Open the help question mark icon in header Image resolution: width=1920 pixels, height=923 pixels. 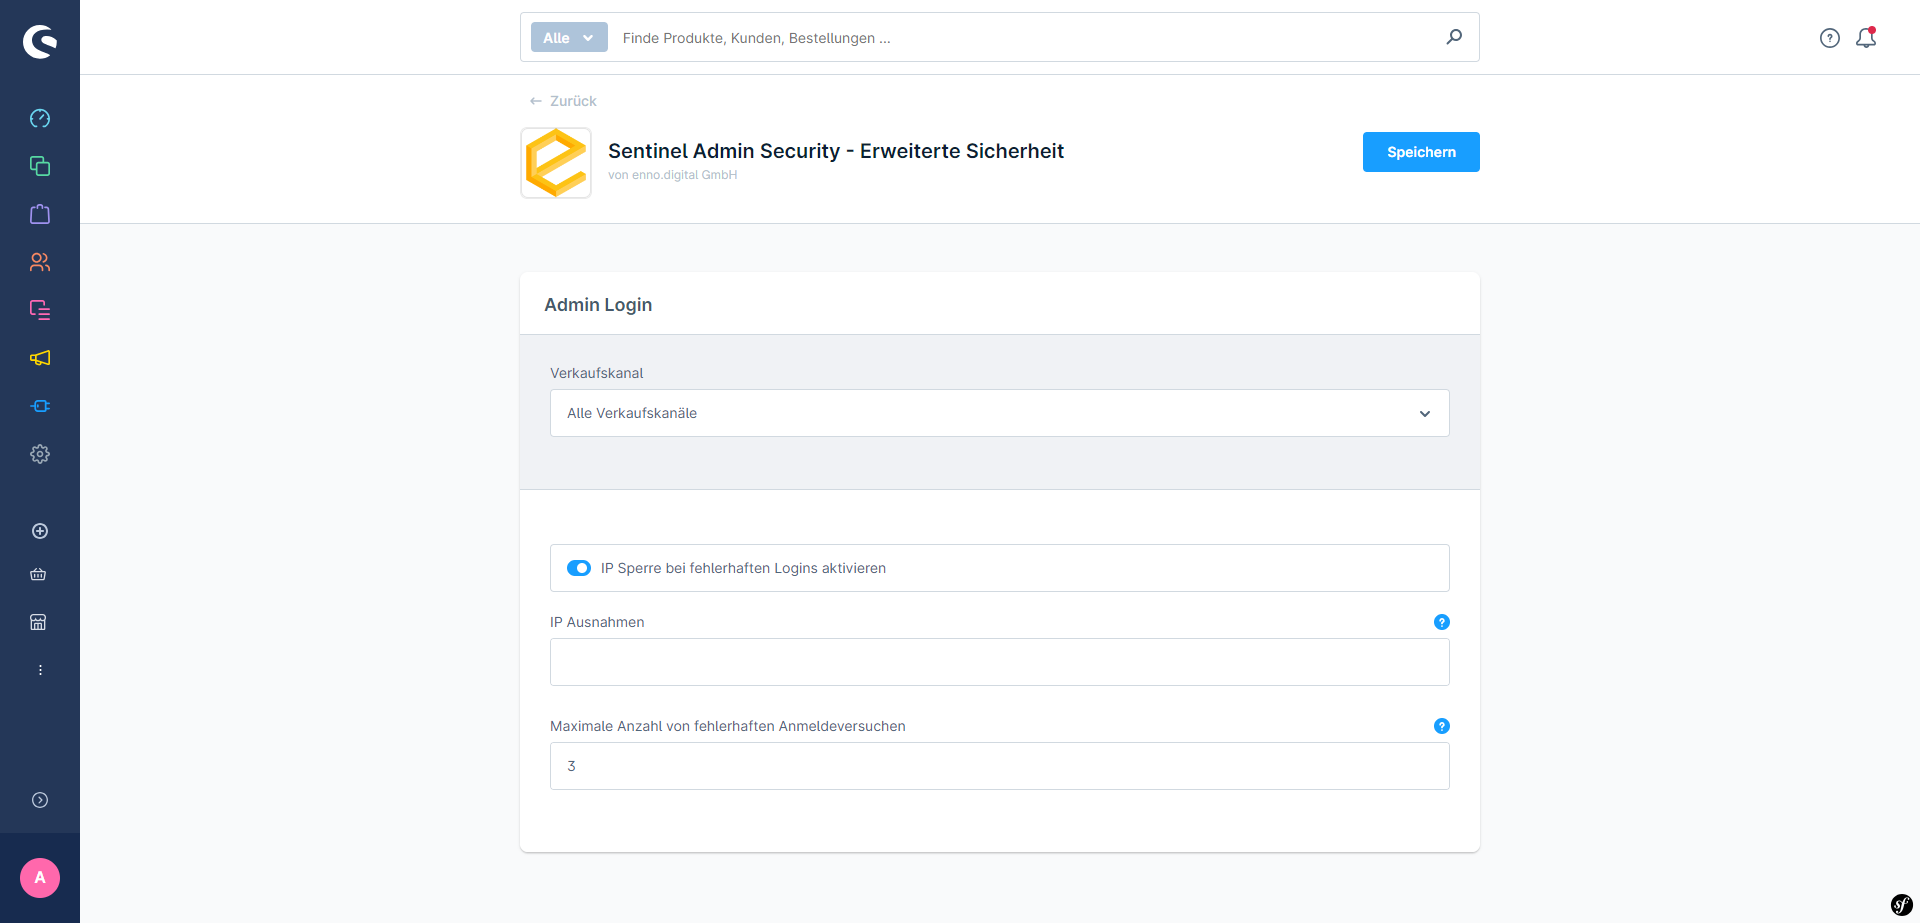[x=1829, y=38]
